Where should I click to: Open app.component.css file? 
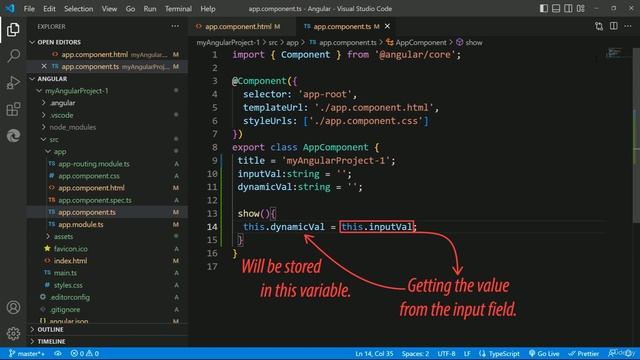click(x=108, y=176)
